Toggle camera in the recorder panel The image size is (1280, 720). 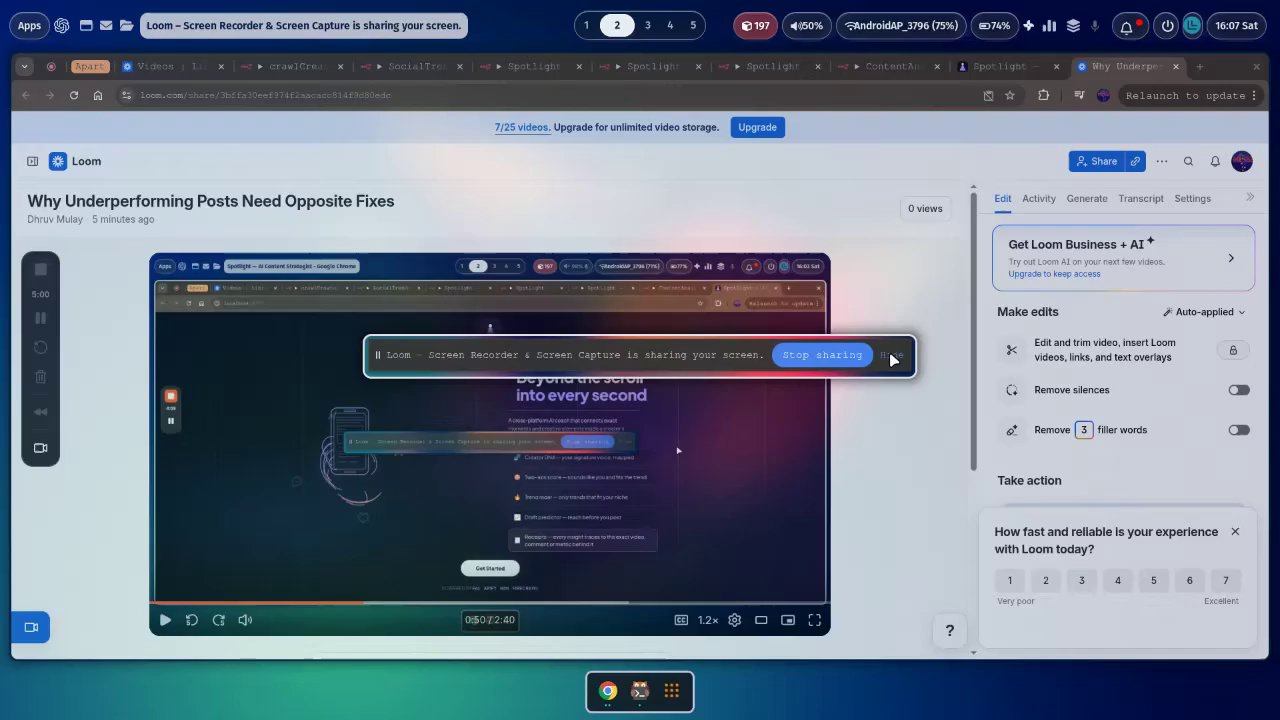pos(40,448)
